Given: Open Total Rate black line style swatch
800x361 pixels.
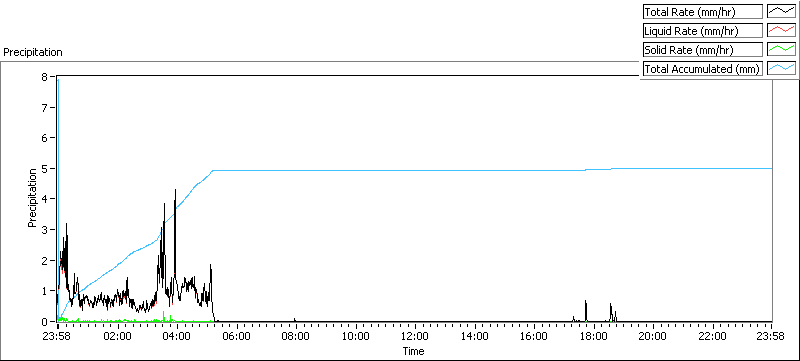Looking at the screenshot, I should point(782,12).
